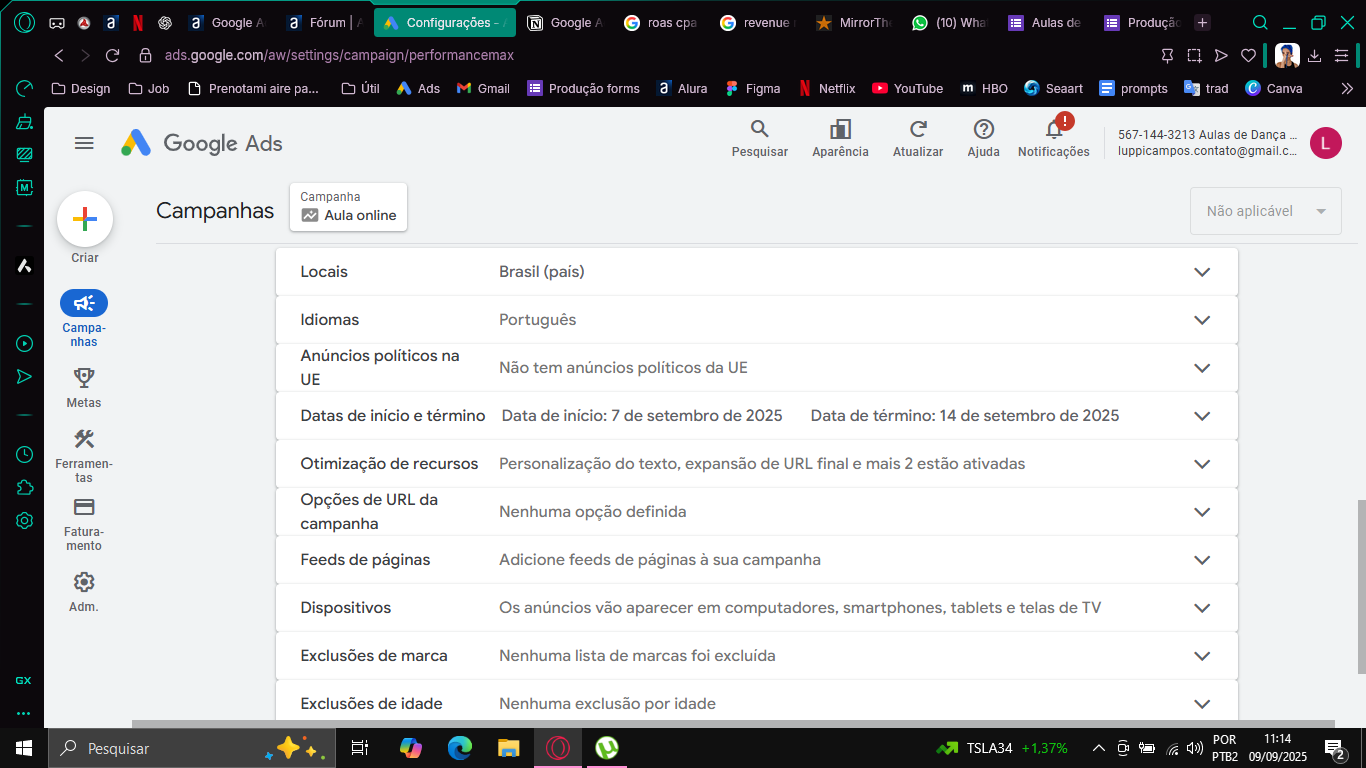Viewport: 1366px width, 768px height.
Task: Open File Explorer from taskbar
Action: pos(509,748)
